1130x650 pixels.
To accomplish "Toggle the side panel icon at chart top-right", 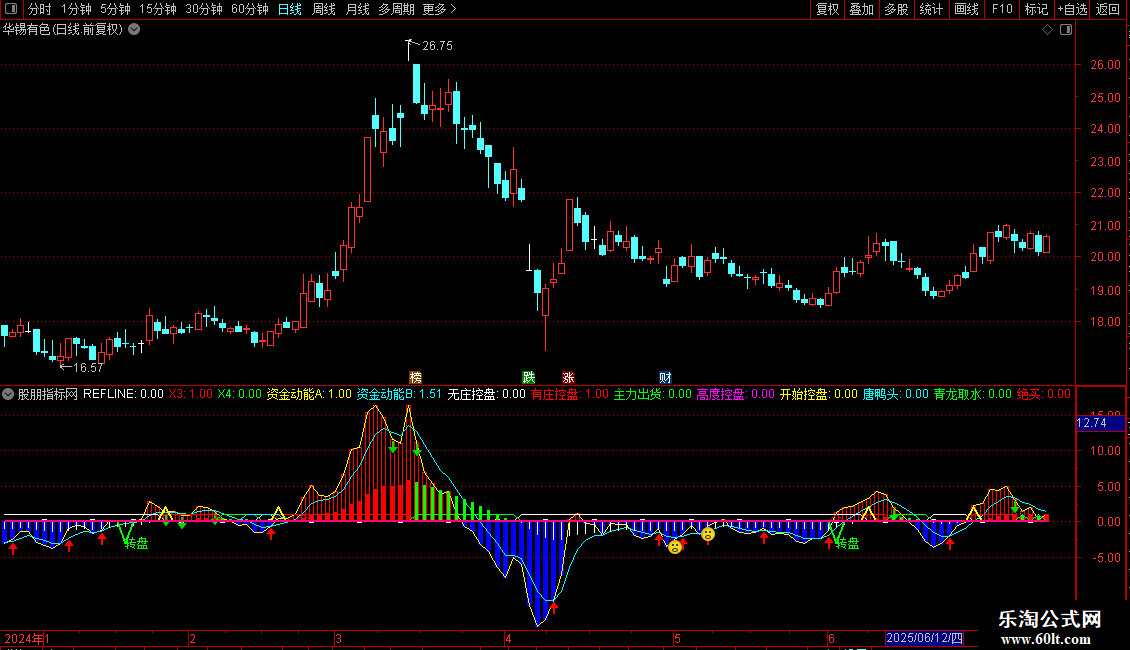I will click(1066, 30).
